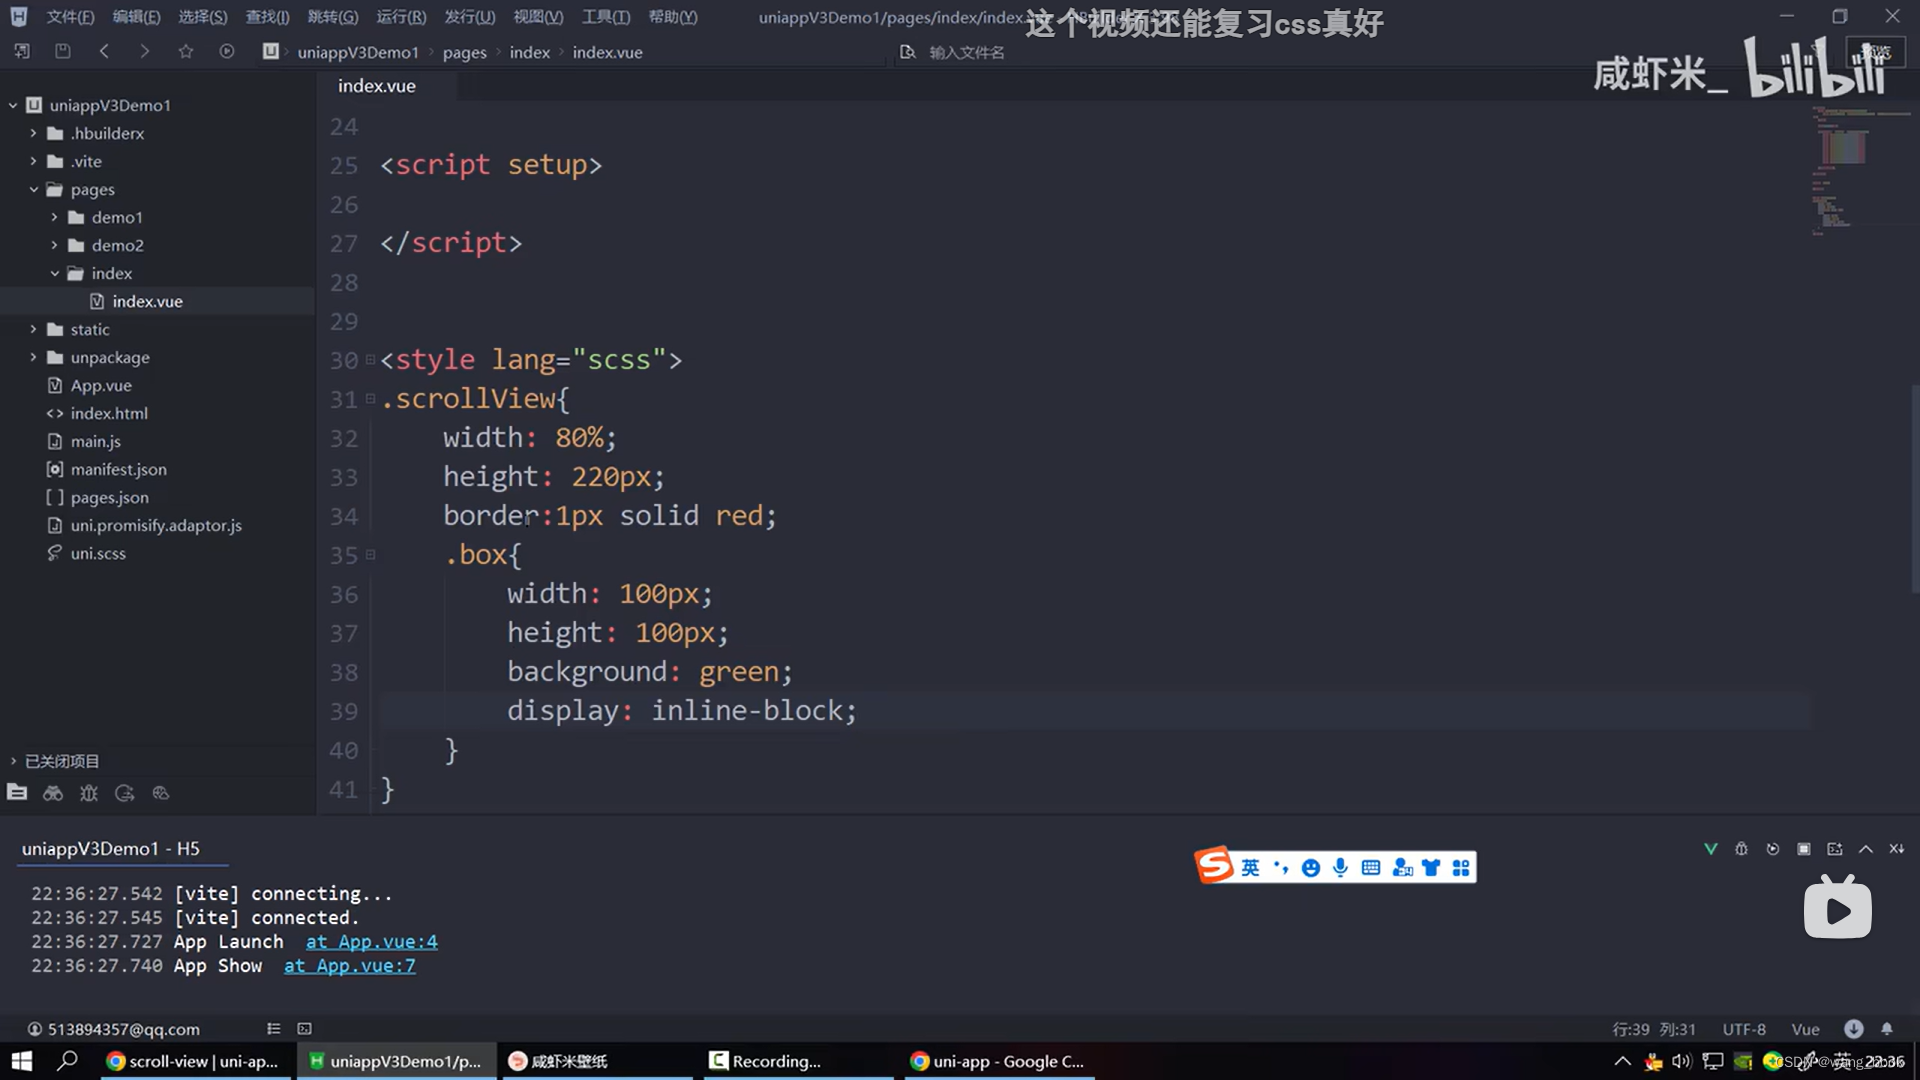The image size is (1920, 1080).
Task: Fold the style block at line 30
Action: (370, 359)
